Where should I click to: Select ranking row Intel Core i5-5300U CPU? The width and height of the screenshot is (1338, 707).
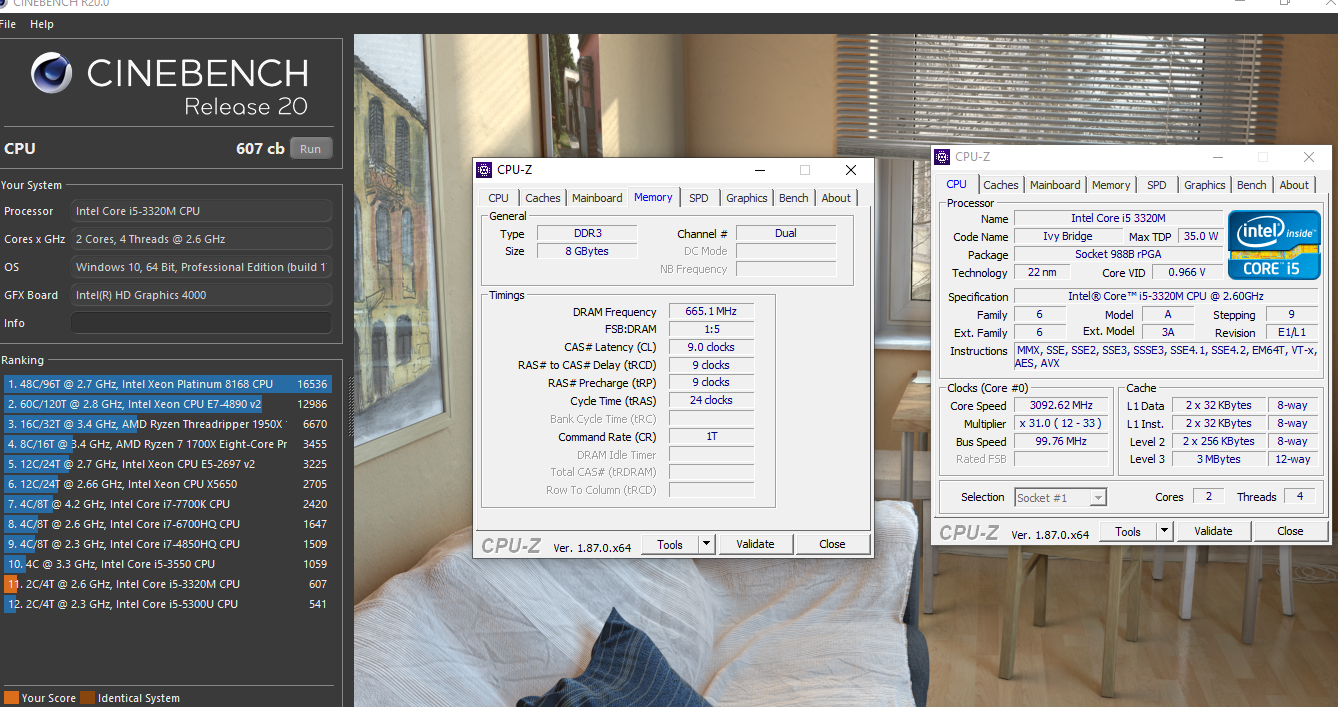[x=168, y=604]
